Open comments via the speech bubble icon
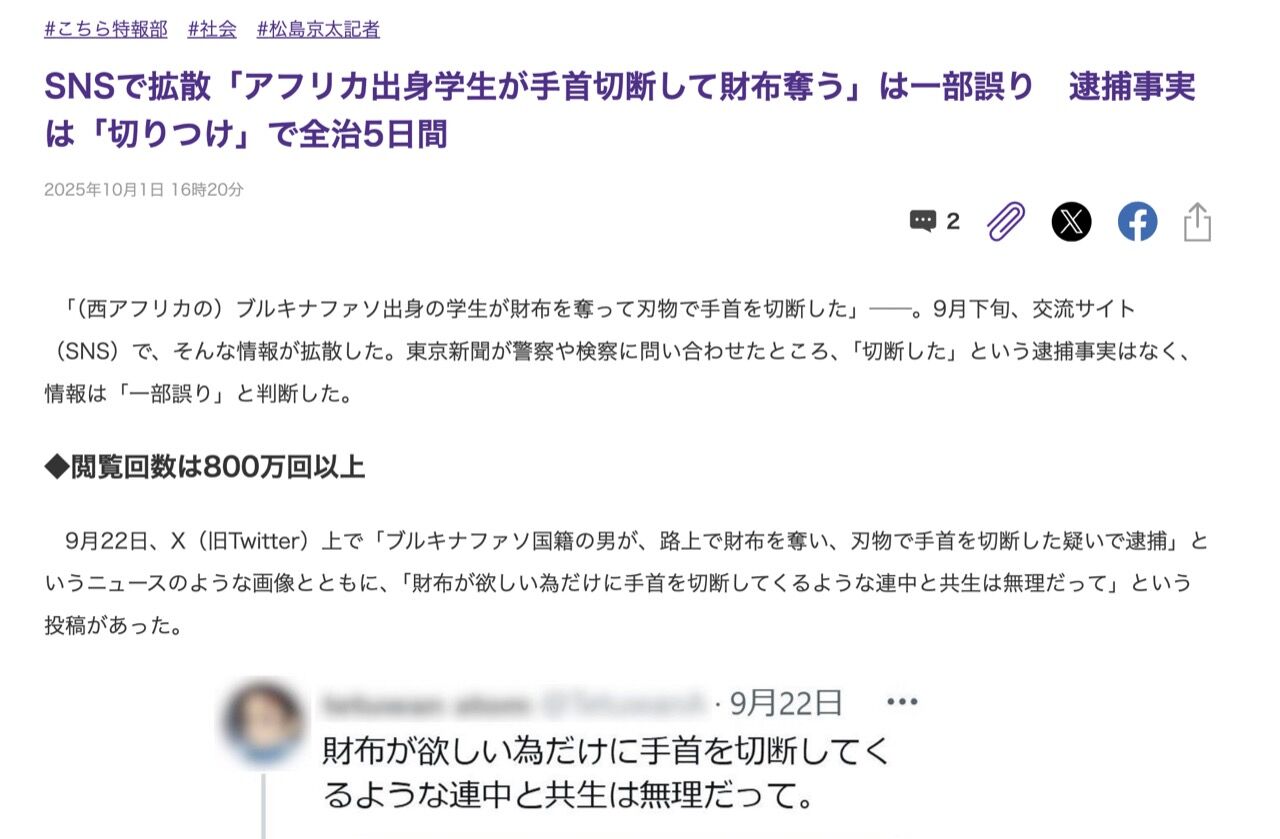Image resolution: width=1280 pixels, height=839 pixels. pos(922,221)
